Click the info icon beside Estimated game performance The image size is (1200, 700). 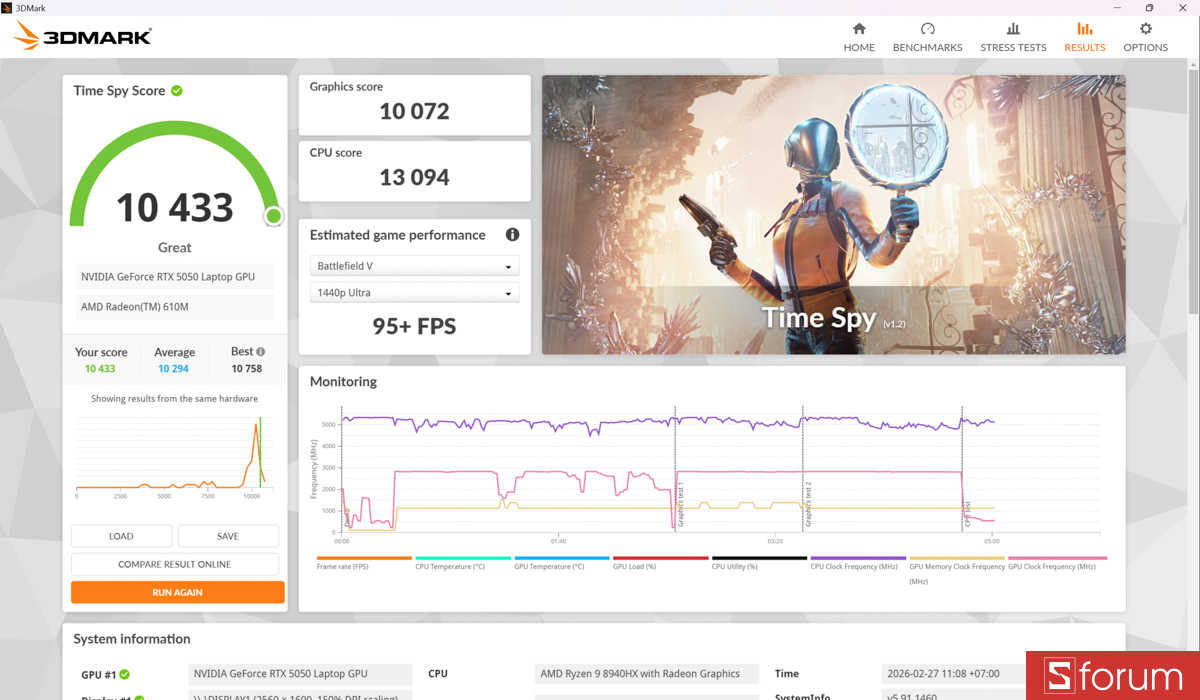[512, 234]
